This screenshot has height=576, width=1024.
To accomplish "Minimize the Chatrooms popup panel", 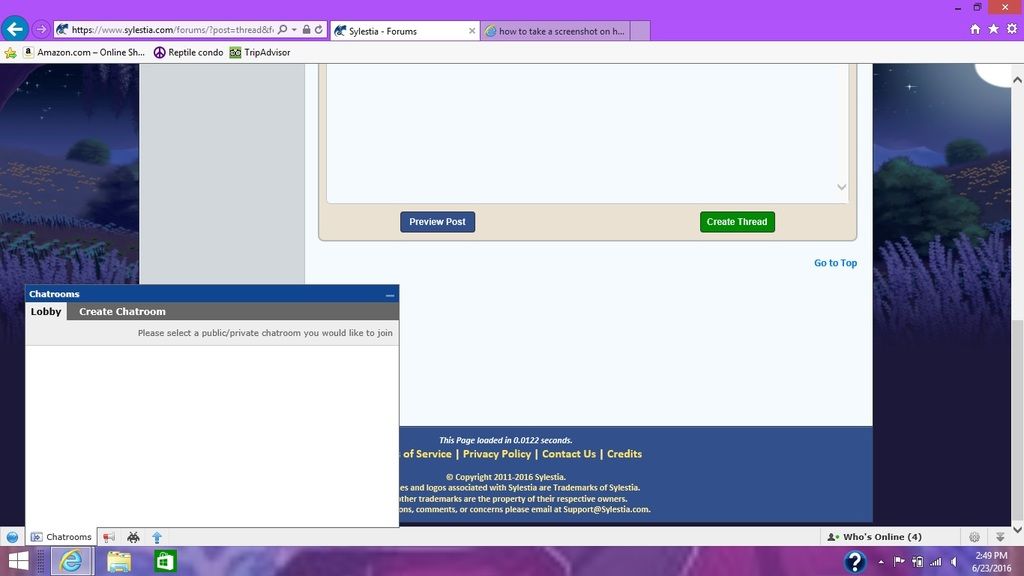I will 390,295.
